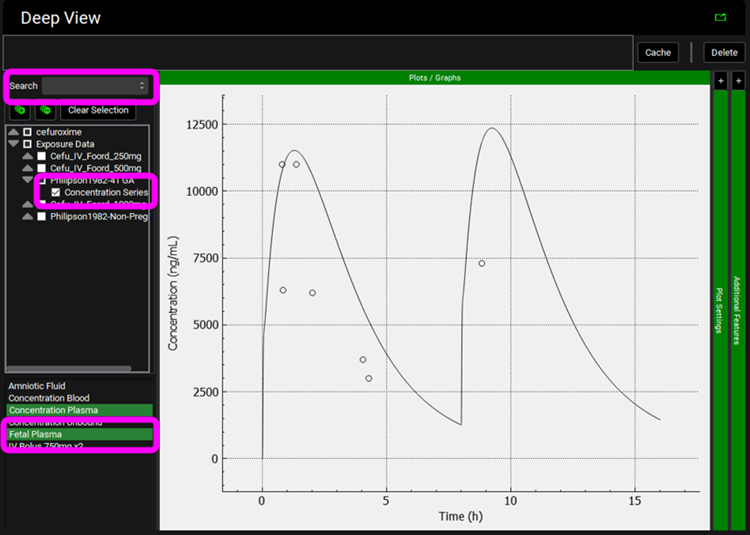The height and width of the screenshot is (535, 750).
Task: Collapse the Exposure Data tree node
Action: pos(13,144)
